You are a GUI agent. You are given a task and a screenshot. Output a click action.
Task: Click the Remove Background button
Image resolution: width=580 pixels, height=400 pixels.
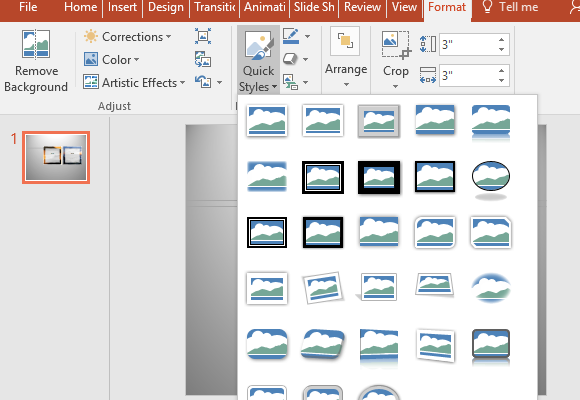(x=36, y=61)
